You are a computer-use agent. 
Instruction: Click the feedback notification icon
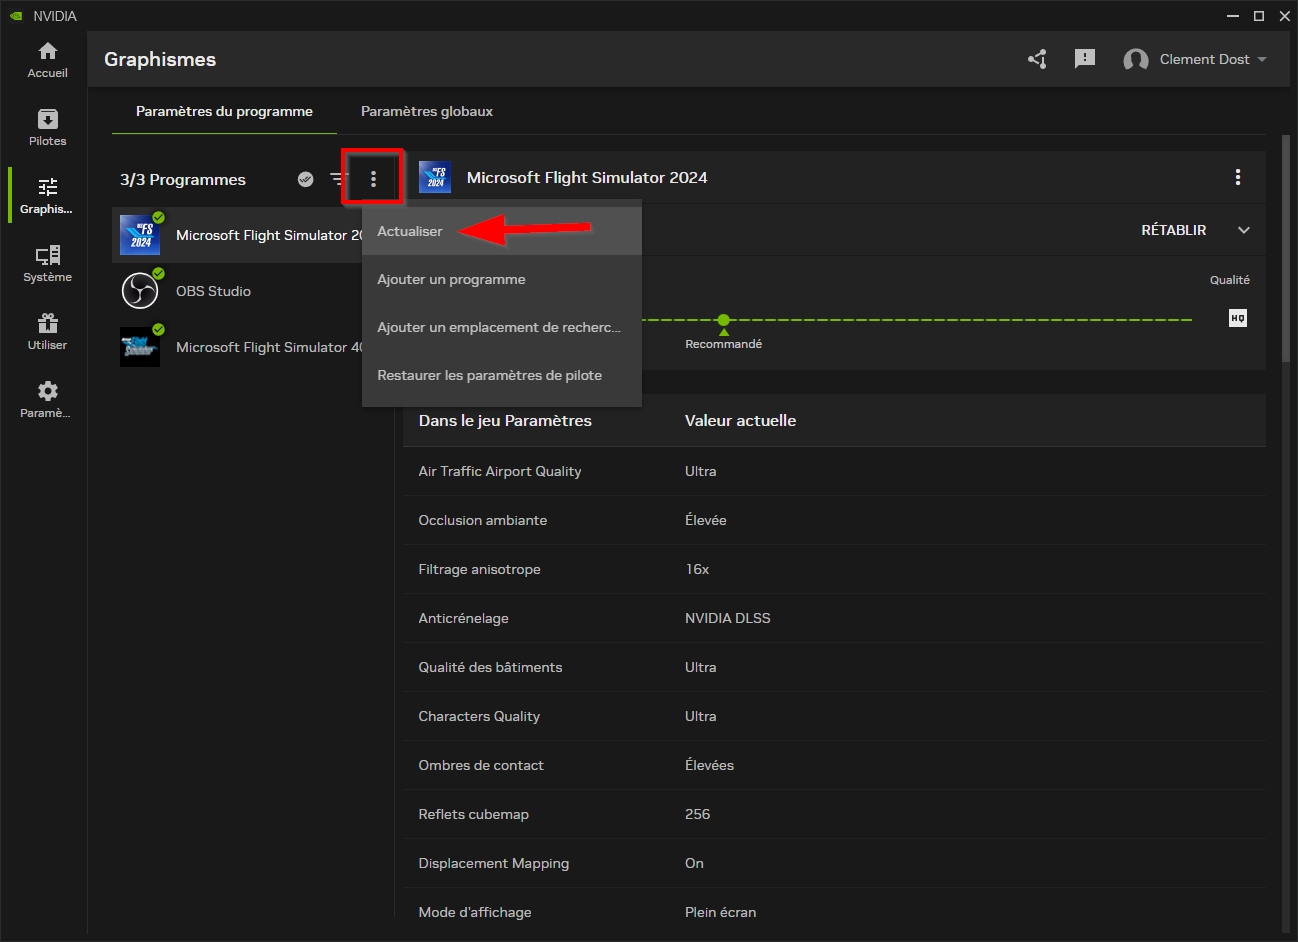(x=1085, y=59)
